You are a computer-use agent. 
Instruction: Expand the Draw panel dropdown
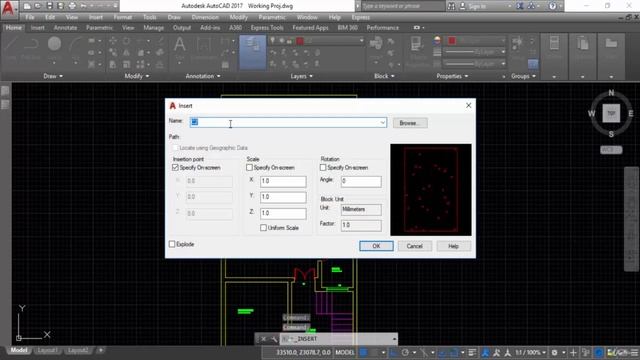[x=53, y=76]
